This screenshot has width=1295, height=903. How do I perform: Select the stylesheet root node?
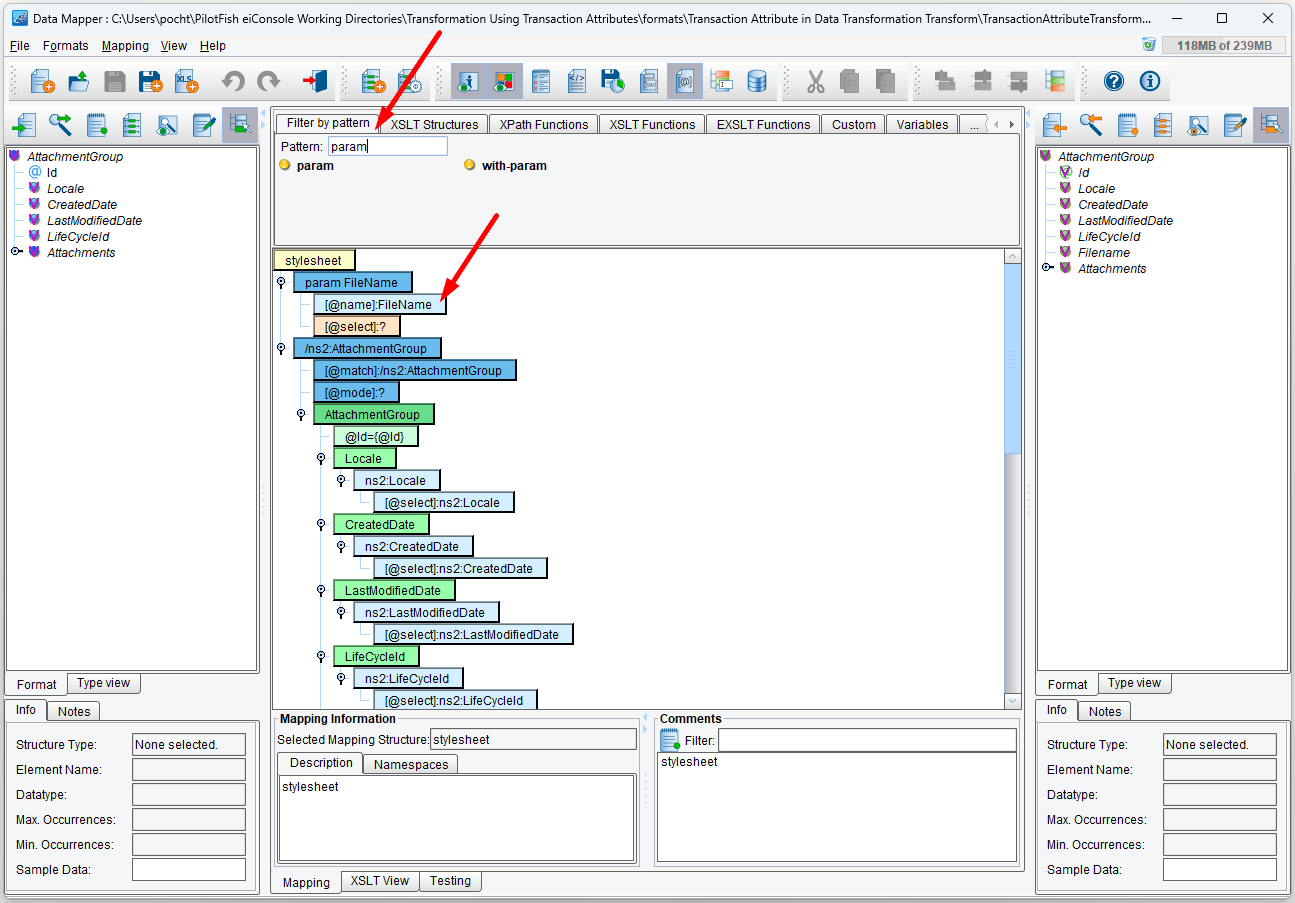coord(313,260)
